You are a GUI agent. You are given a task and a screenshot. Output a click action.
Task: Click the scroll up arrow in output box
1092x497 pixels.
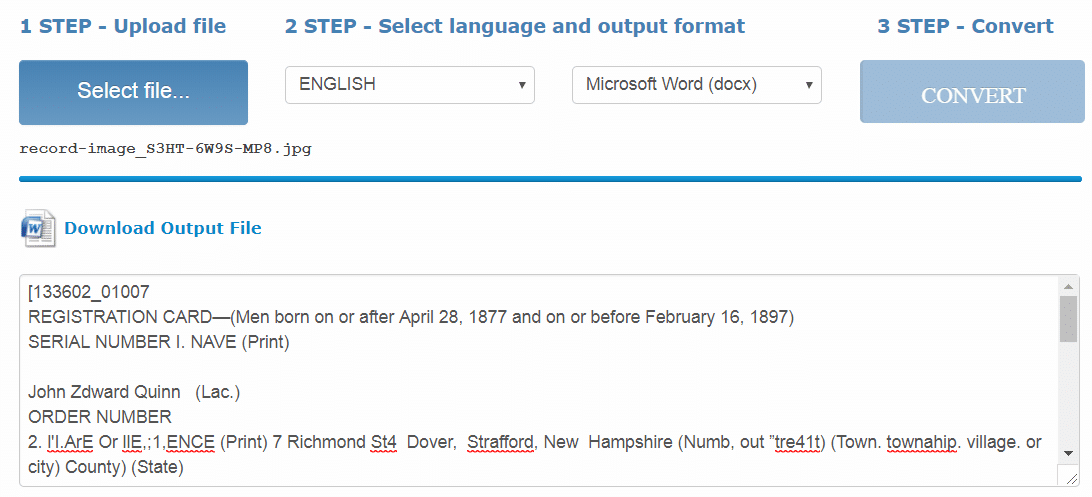point(1068,286)
